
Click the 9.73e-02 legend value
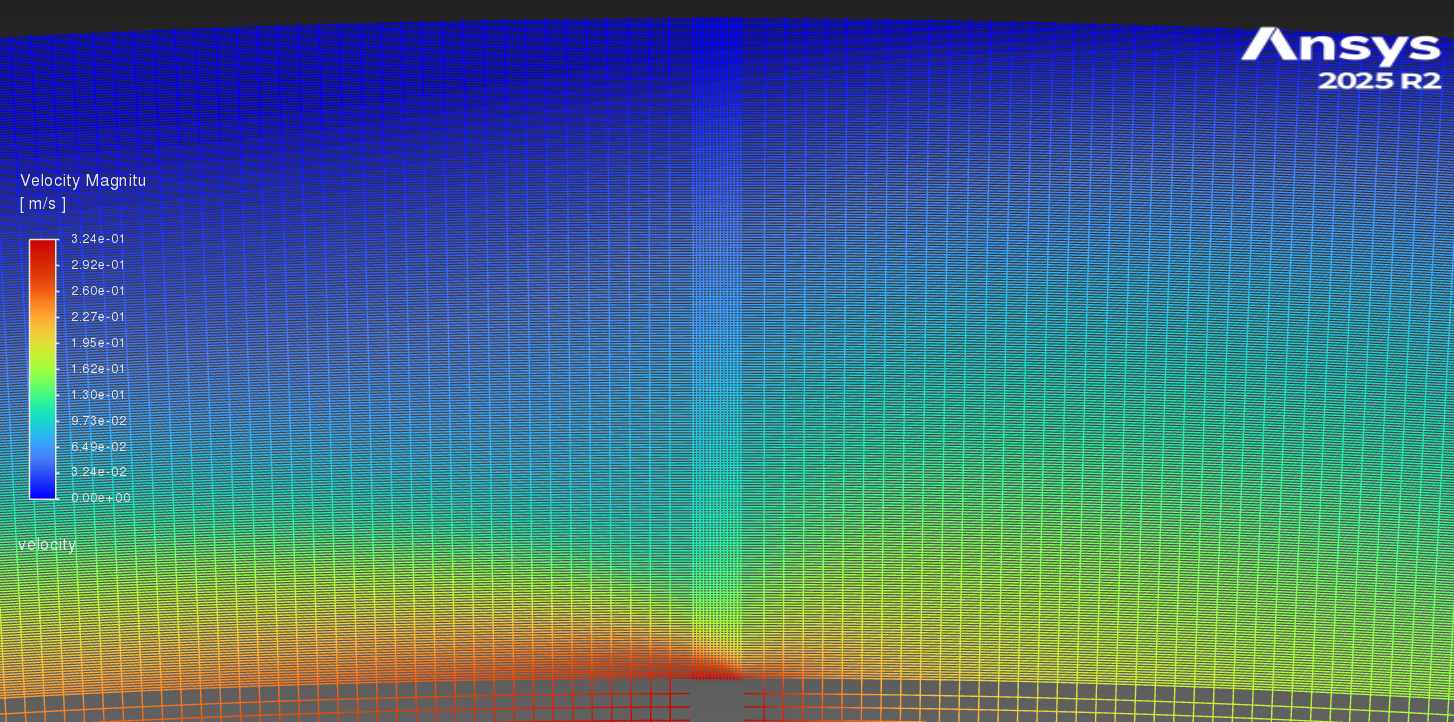[98, 421]
